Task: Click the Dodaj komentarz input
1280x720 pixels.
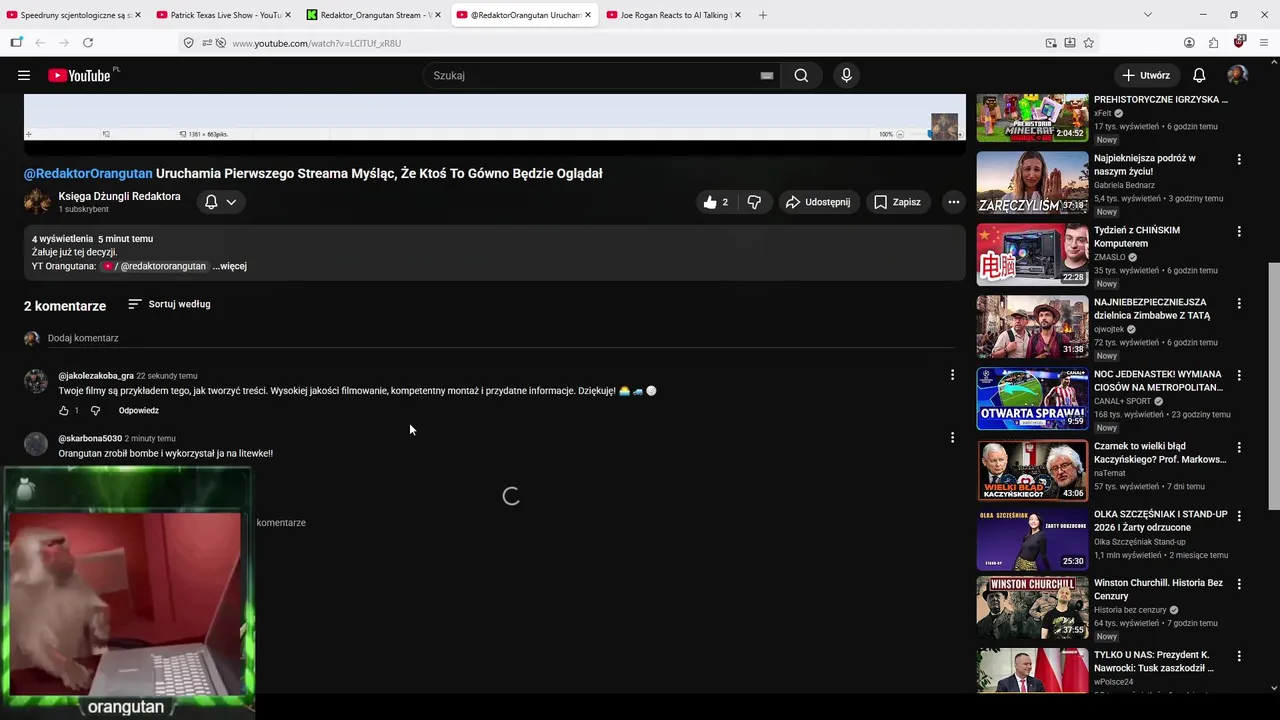Action: 500,338
